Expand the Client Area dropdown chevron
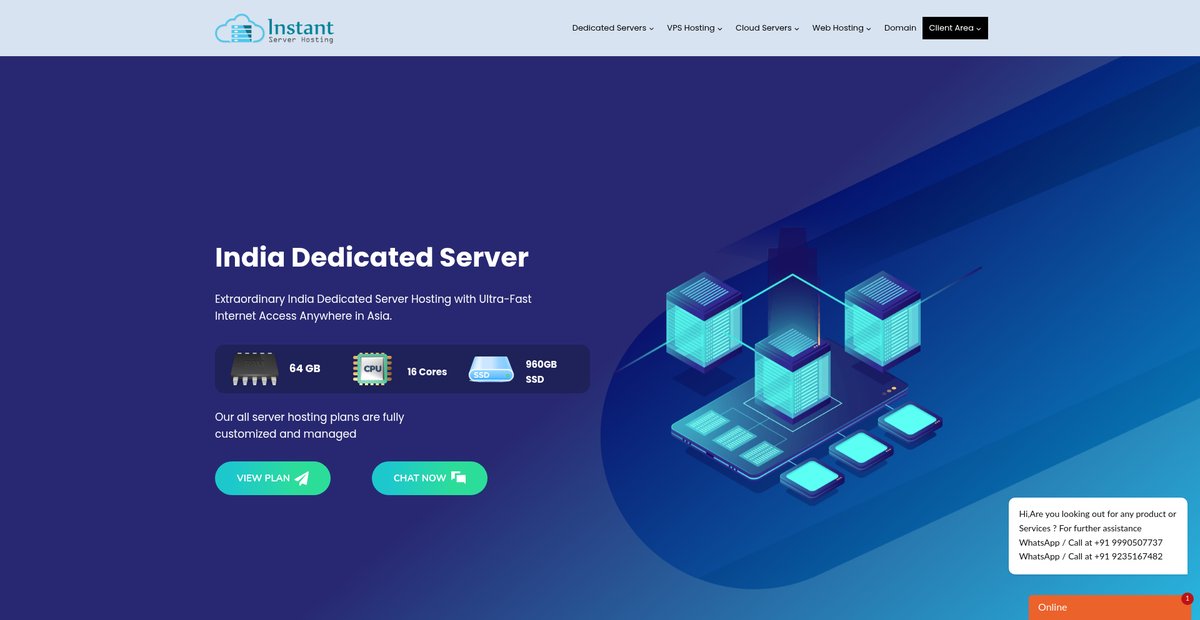The width and height of the screenshot is (1200, 620). coord(979,29)
